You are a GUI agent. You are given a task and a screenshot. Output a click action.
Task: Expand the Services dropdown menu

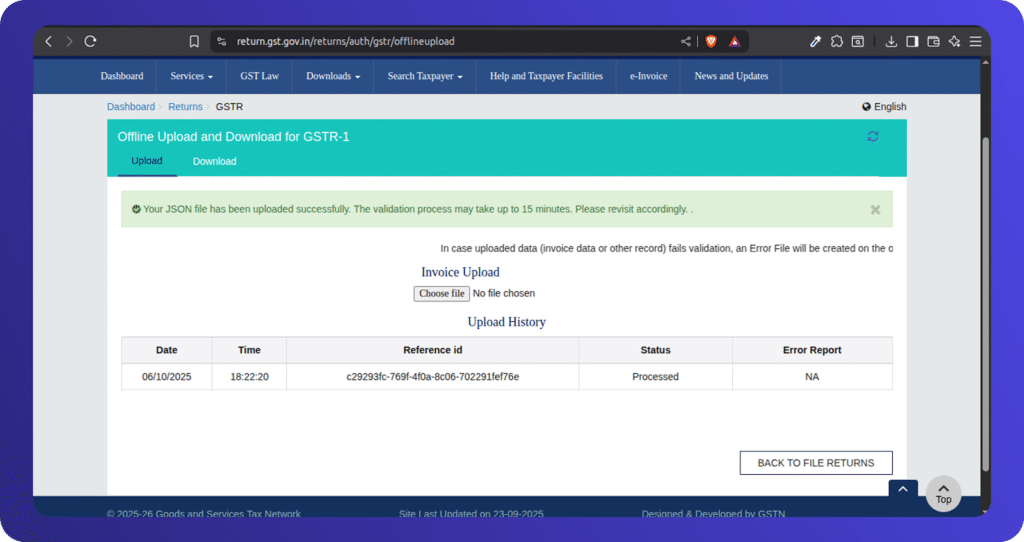click(x=191, y=76)
